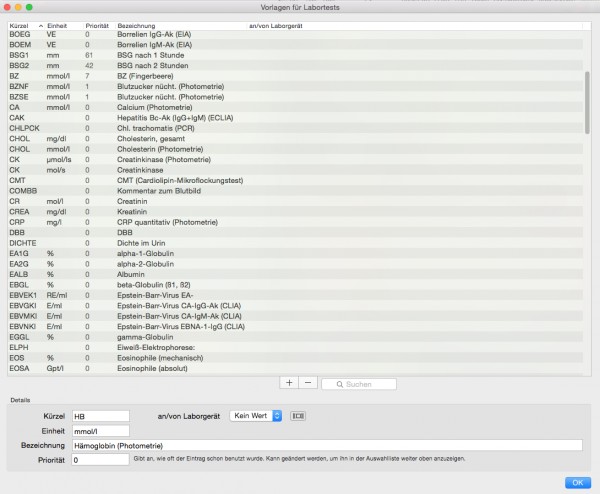Click the Bezeichnung field Hämoglobin (Photometrie)
The height and width of the screenshot is (494, 600).
pyautogui.click(x=327, y=445)
